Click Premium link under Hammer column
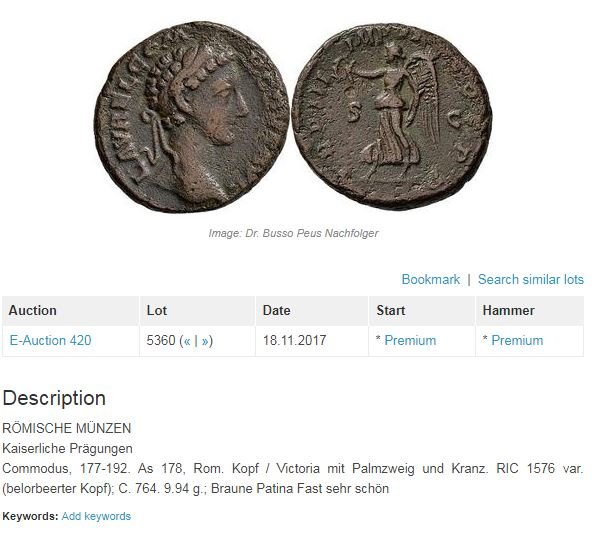The image size is (592, 537). [x=517, y=340]
